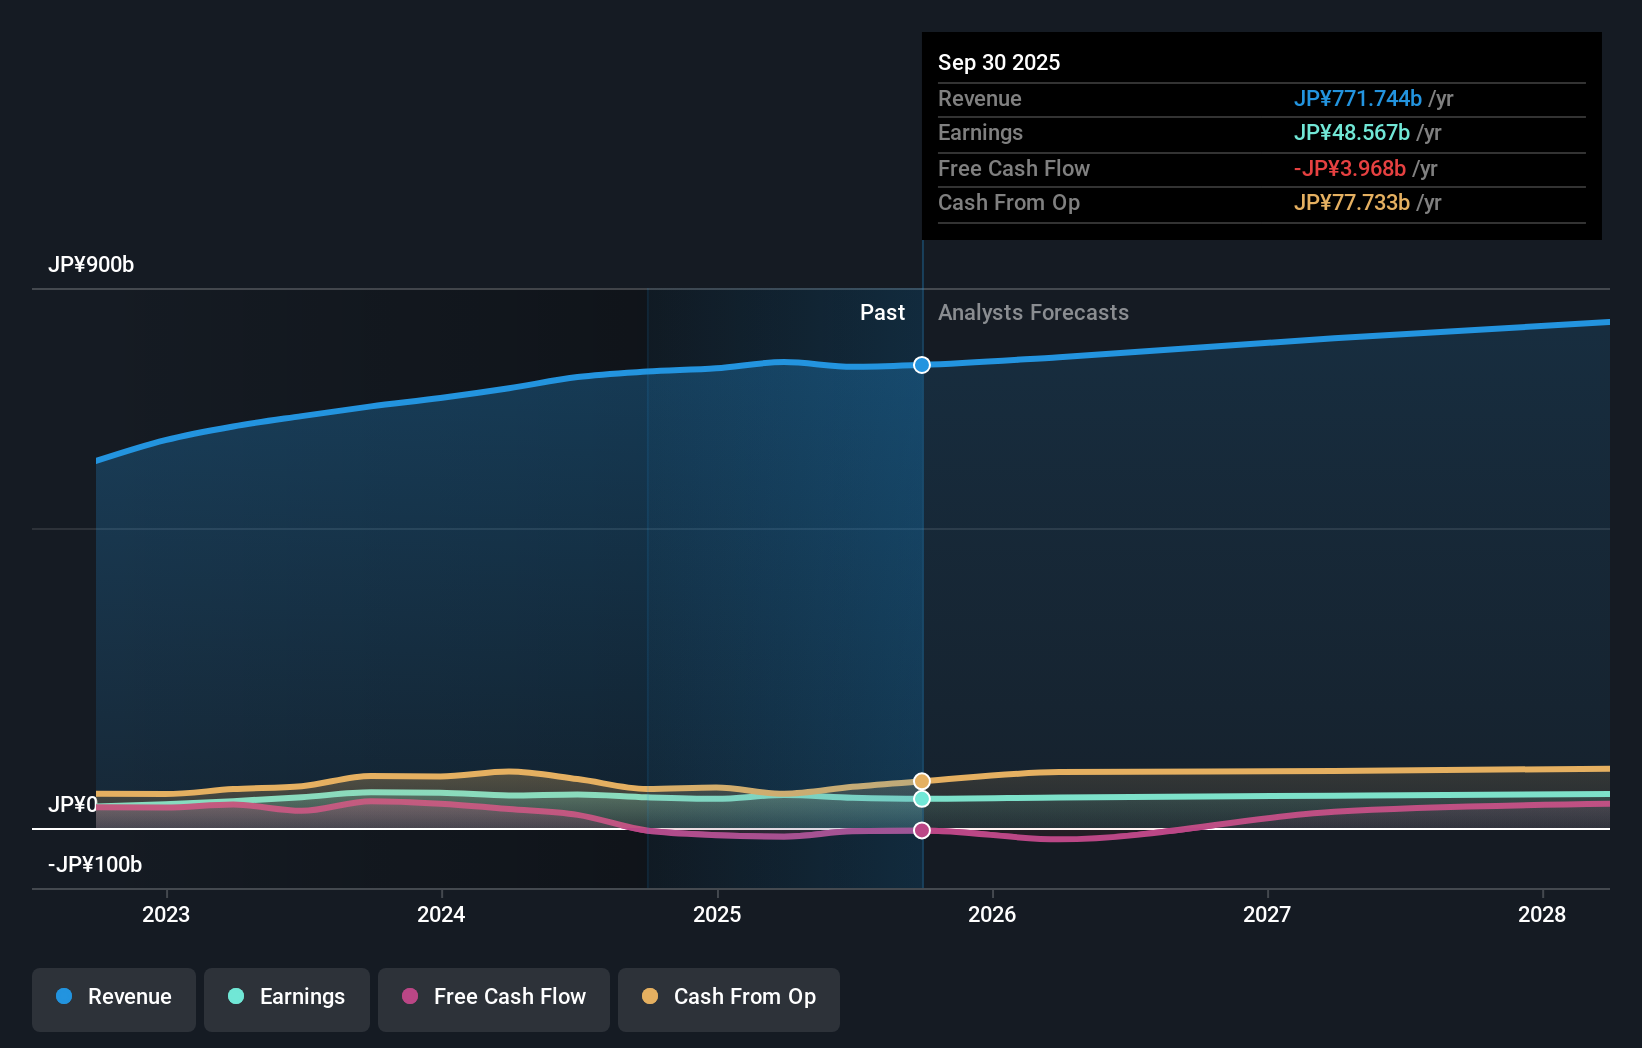Image resolution: width=1642 pixels, height=1048 pixels.
Task: Click the pink Free Cash Flow dot icon
Action: tap(411, 997)
